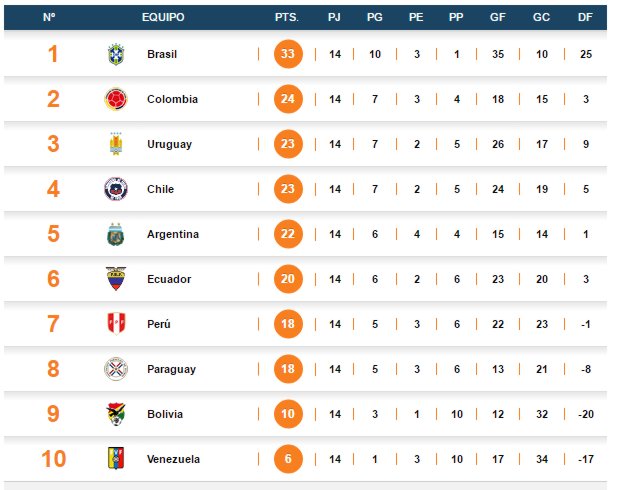Click the GF column header

pyautogui.click(x=497, y=17)
